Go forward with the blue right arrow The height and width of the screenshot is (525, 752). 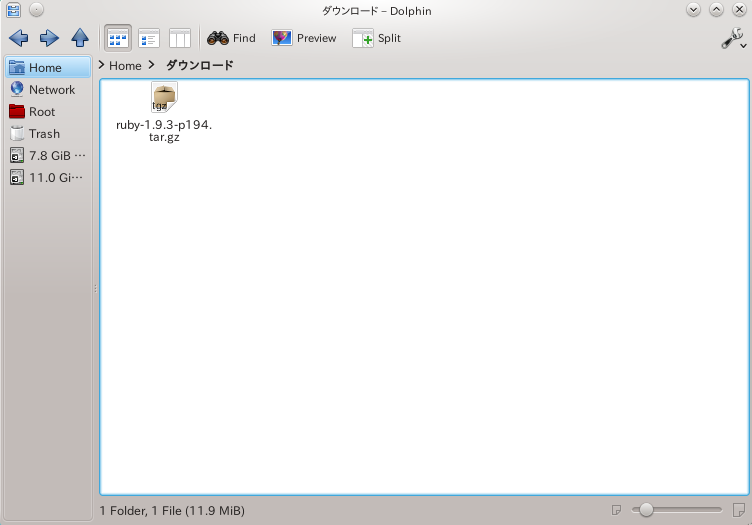pyautogui.click(x=49, y=38)
